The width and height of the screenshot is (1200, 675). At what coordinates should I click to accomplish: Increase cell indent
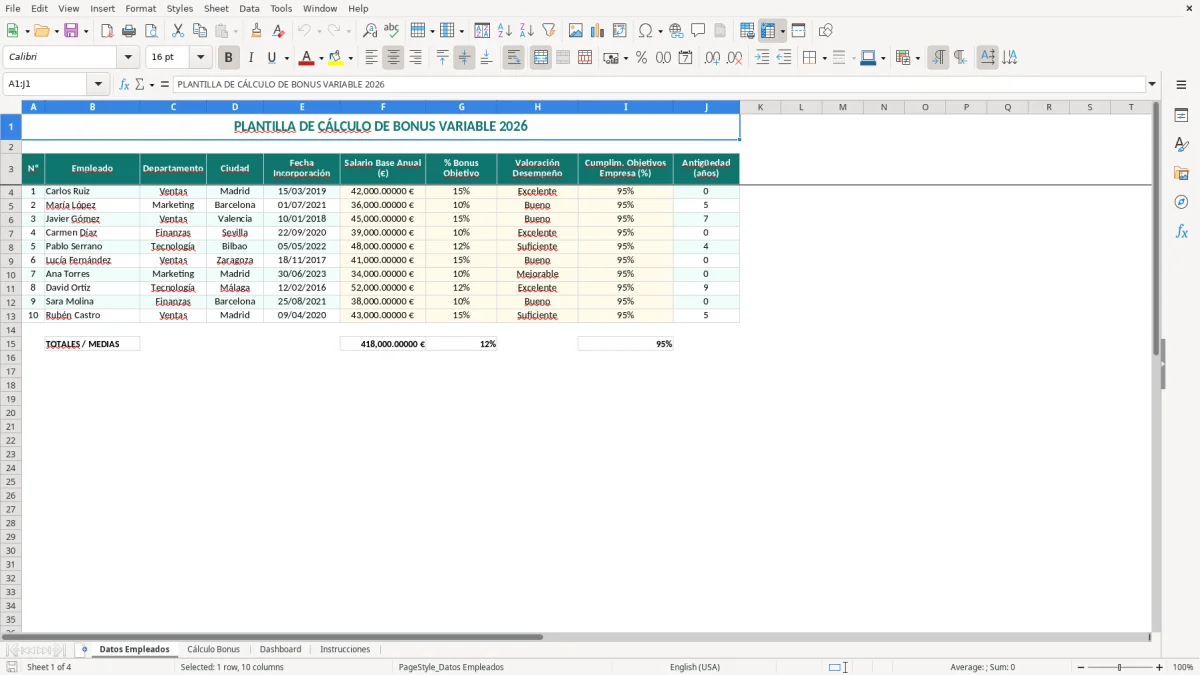[762, 58]
